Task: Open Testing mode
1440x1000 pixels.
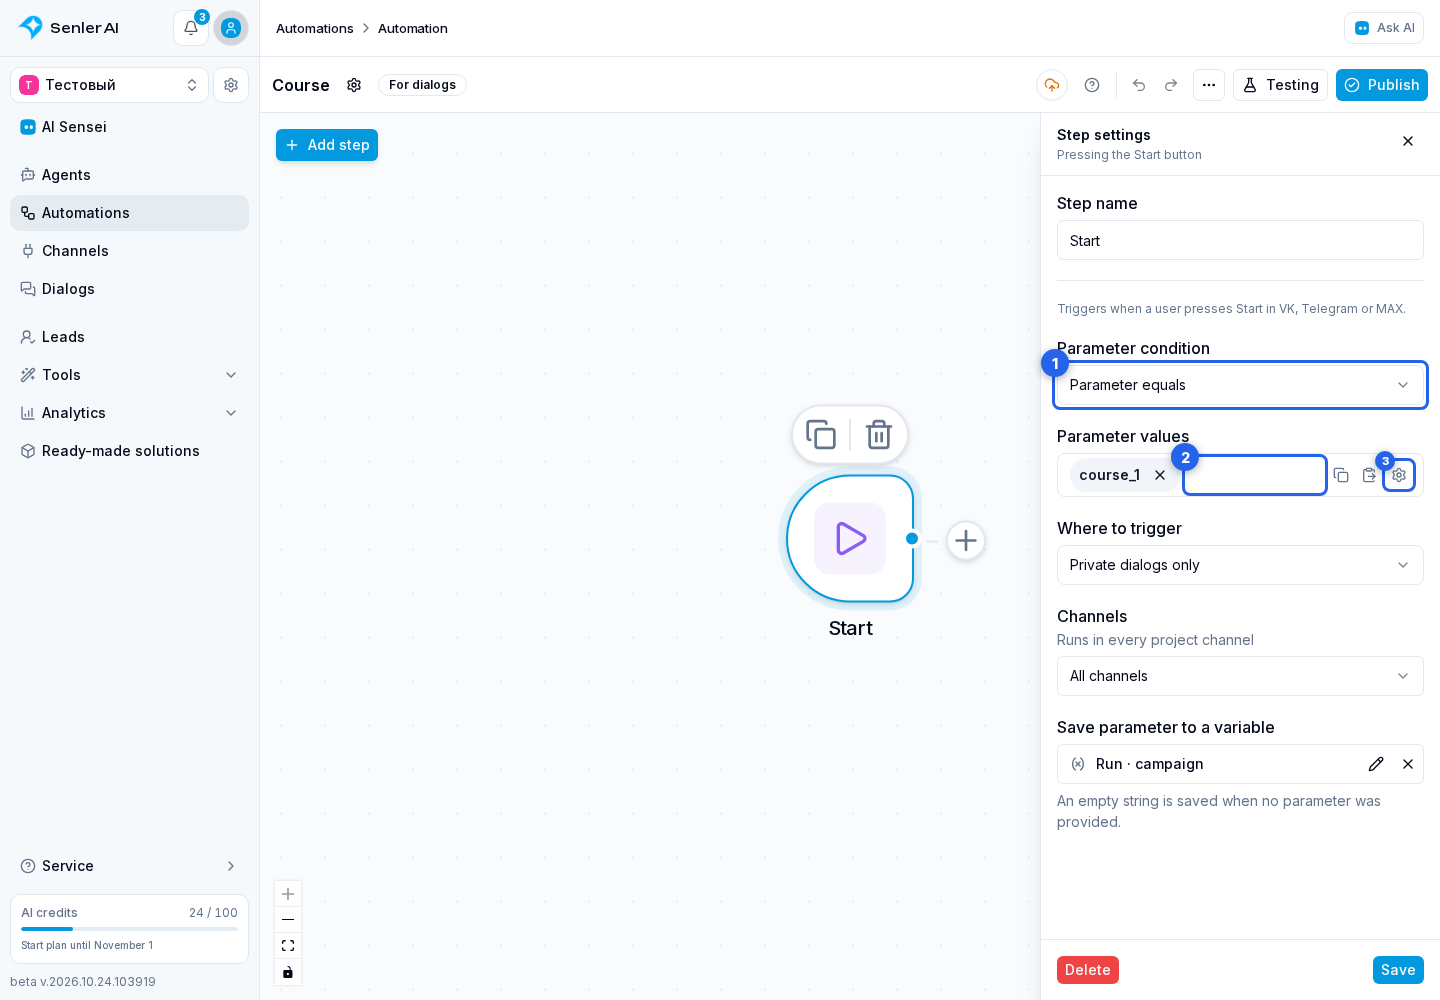Action: click(x=1280, y=85)
